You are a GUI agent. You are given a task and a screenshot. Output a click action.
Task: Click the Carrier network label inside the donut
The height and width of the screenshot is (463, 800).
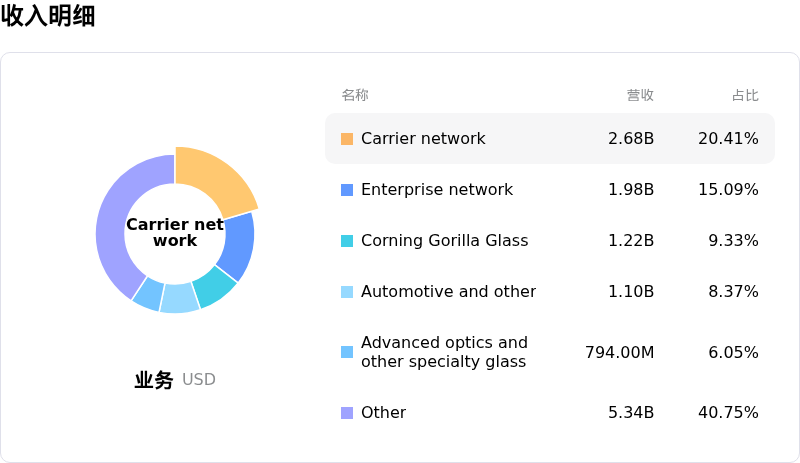(x=175, y=233)
